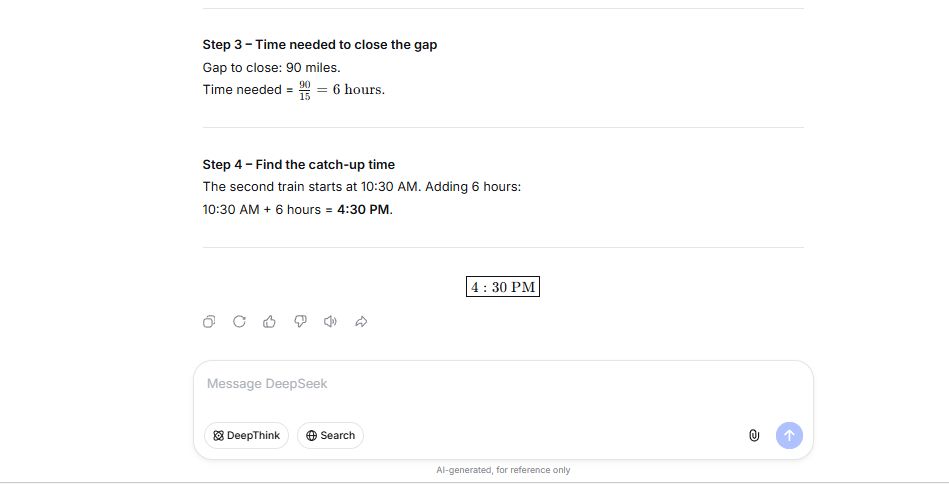Select the boxed 4 : 30 PM answer
Screen dimensions: 949x484
503,287
